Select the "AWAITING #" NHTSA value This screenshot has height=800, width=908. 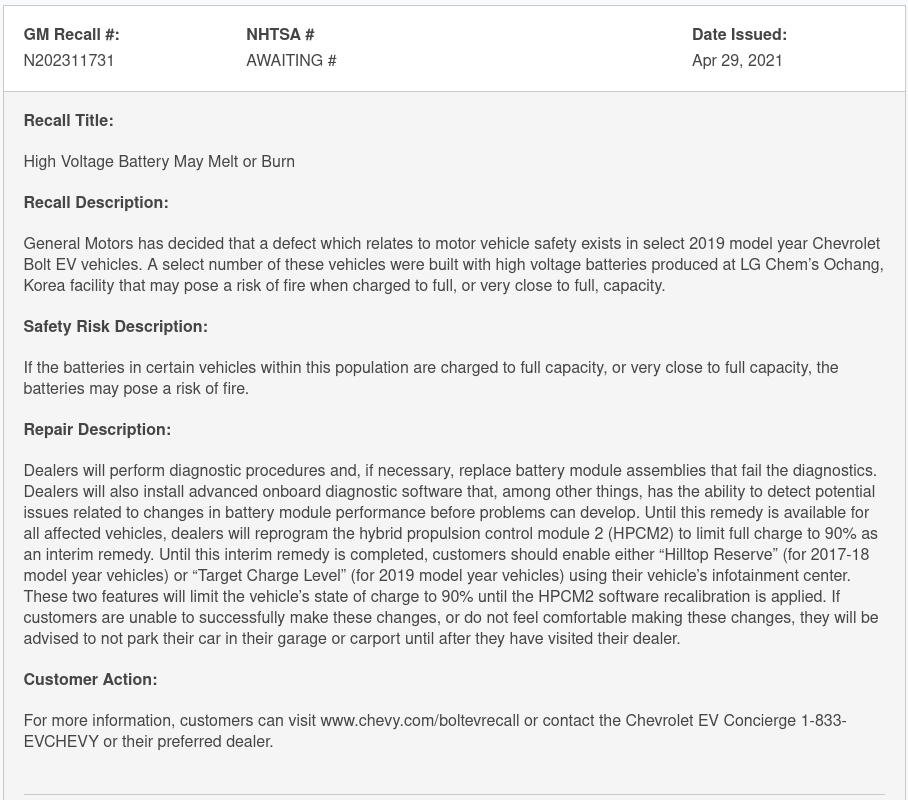coord(291,60)
